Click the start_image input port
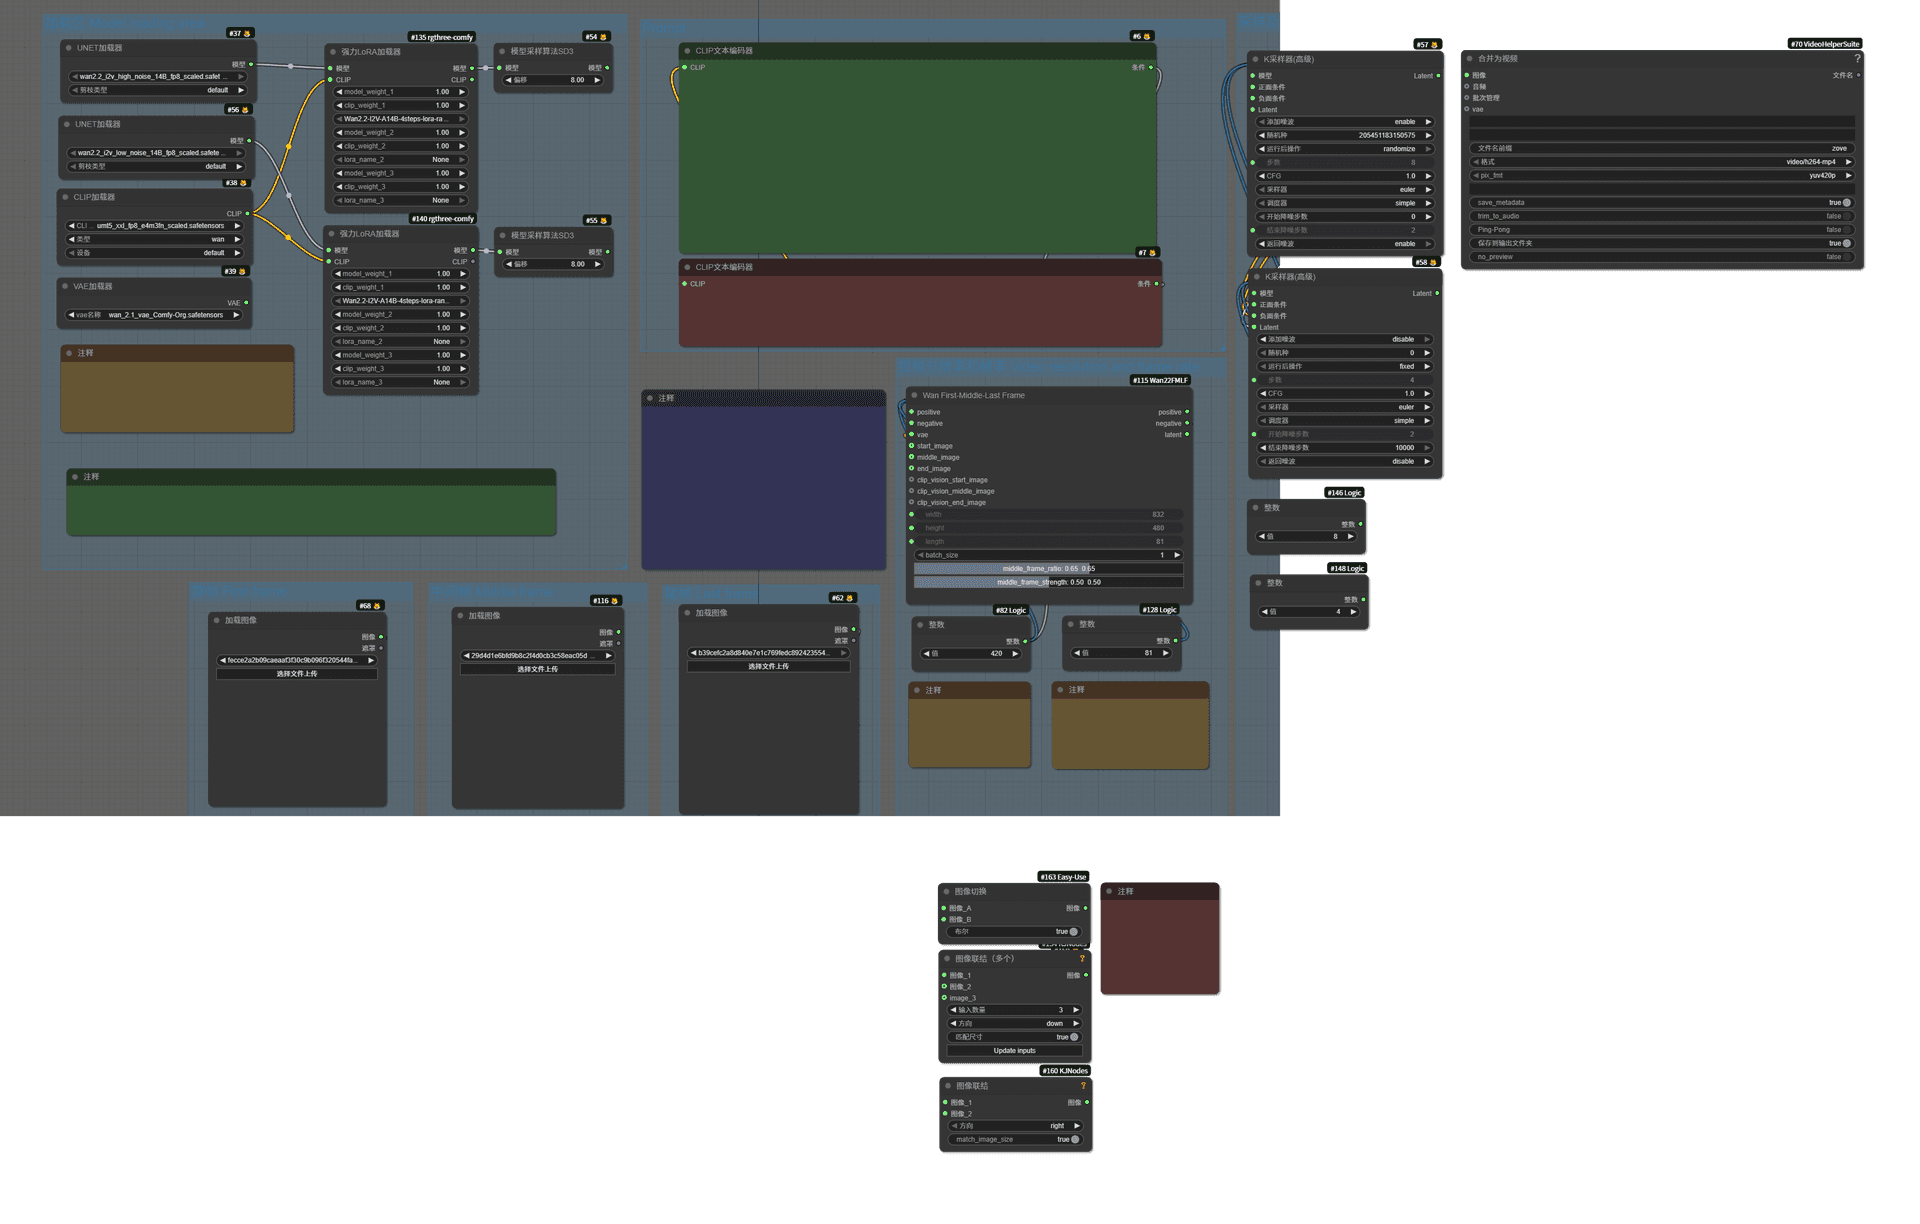This screenshot has width=1920, height=1224. coord(912,446)
